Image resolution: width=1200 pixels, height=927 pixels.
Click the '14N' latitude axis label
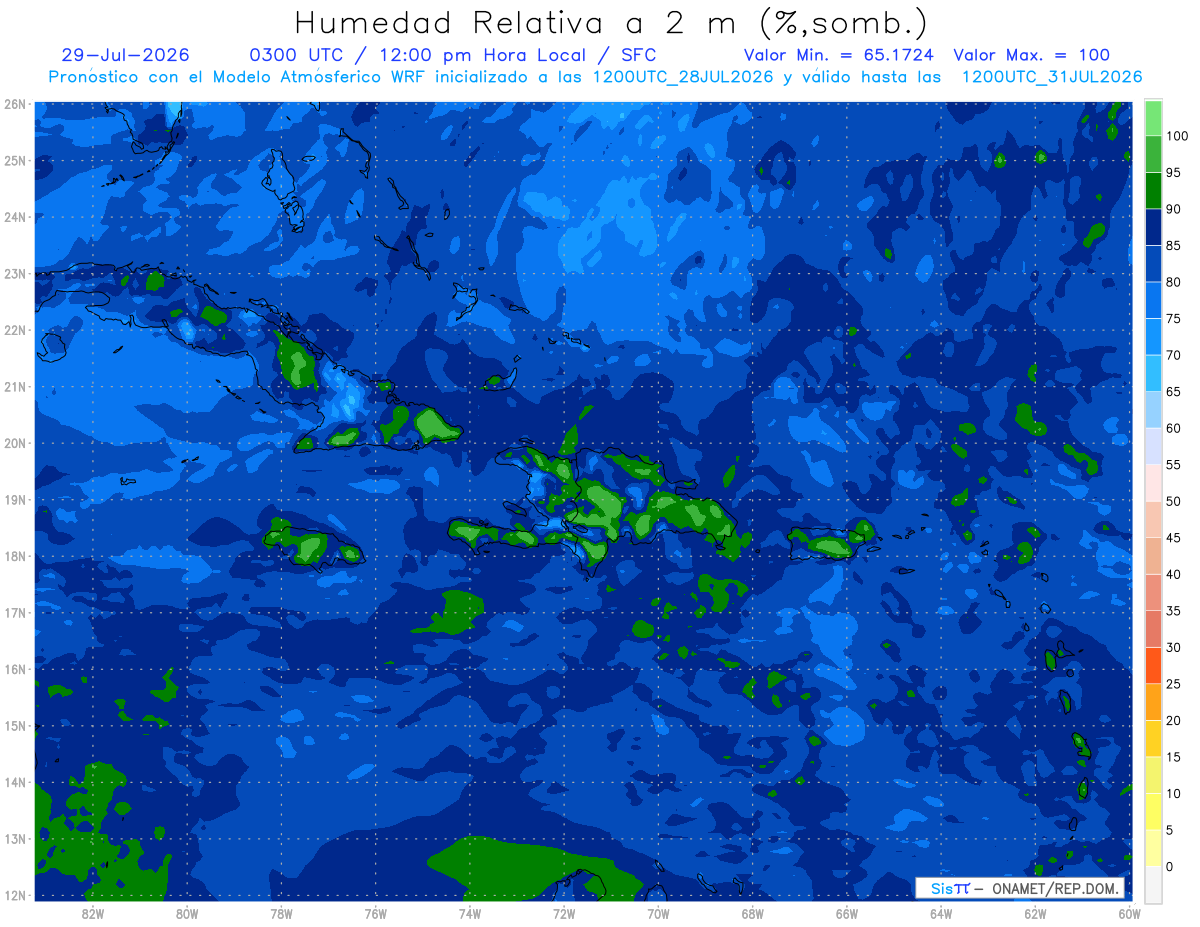tap(15, 782)
